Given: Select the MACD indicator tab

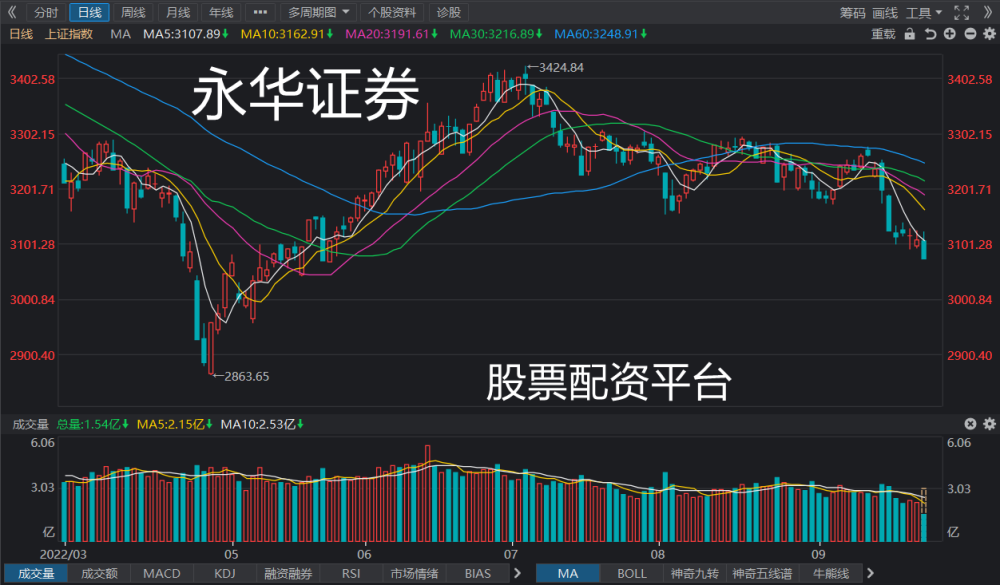Looking at the screenshot, I should point(161,574).
